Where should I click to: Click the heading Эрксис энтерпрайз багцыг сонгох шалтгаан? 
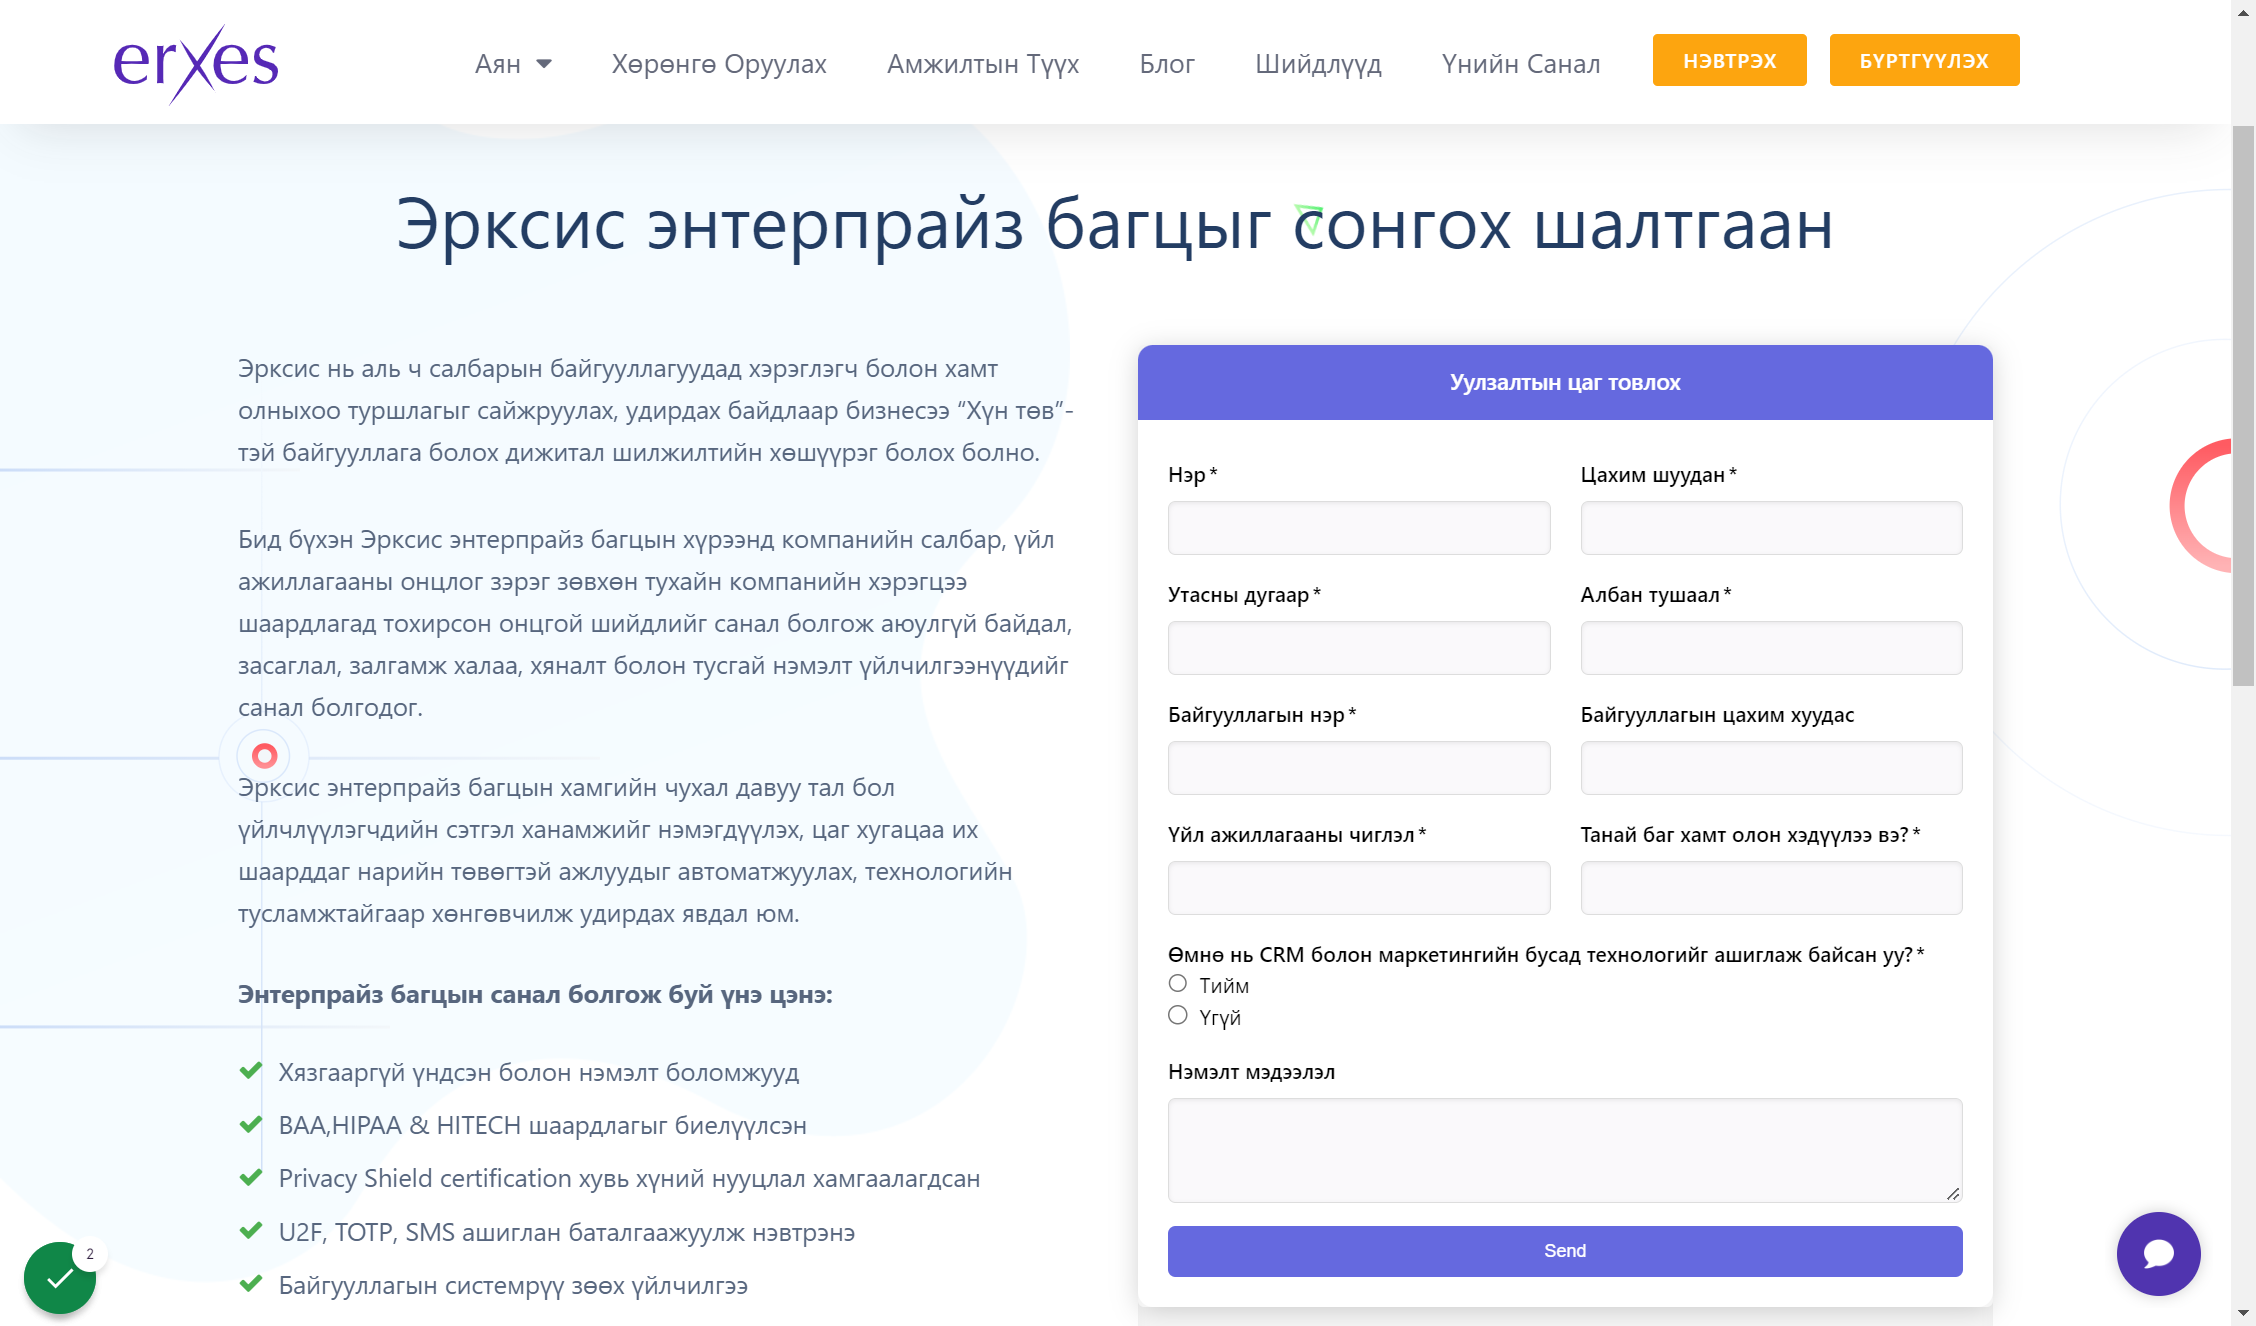[x=1115, y=225]
